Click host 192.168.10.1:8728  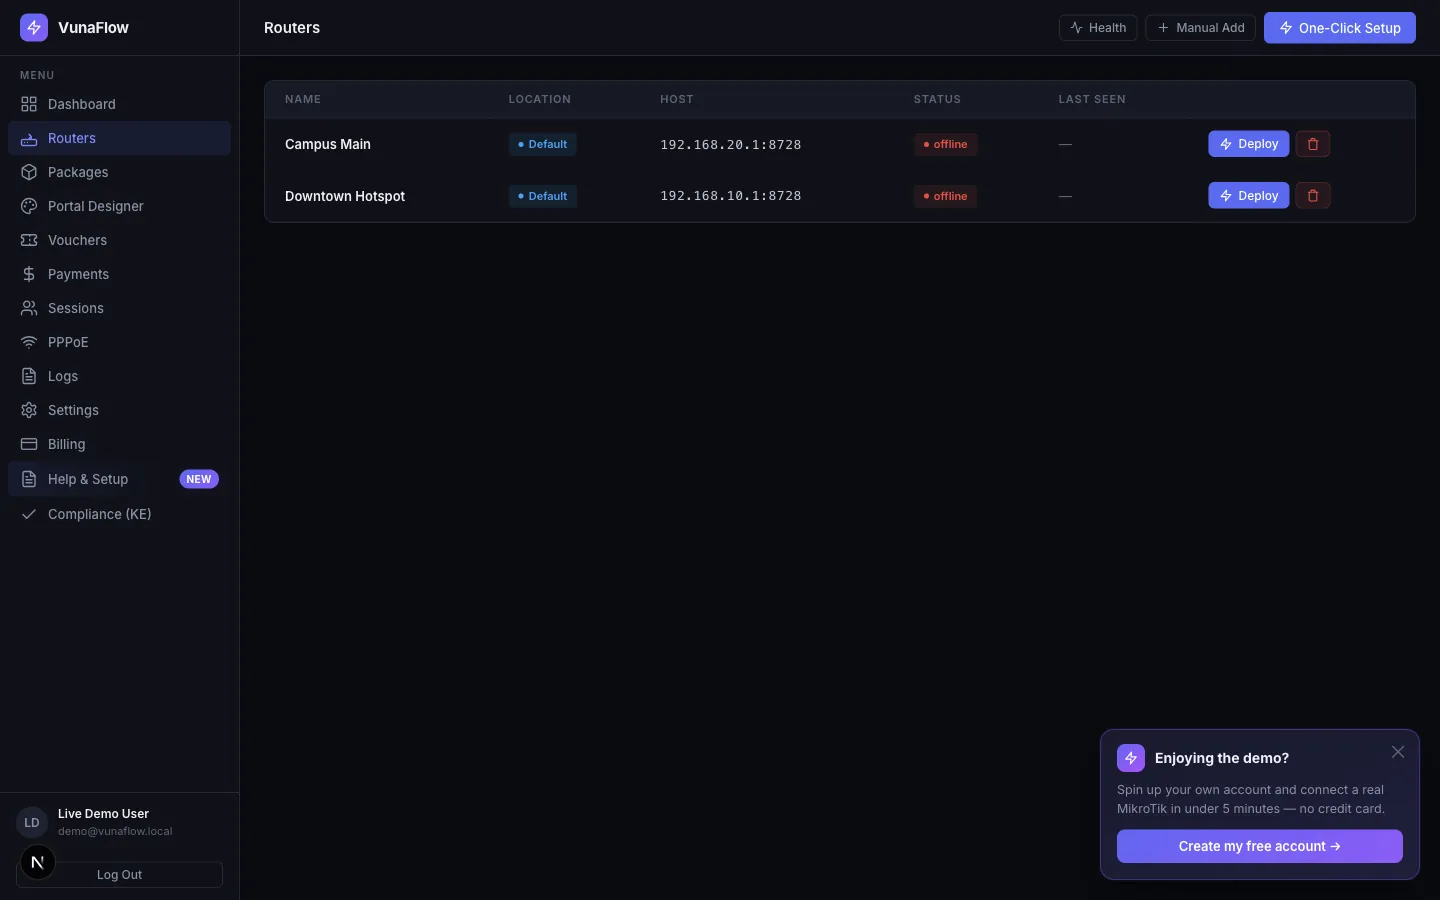(731, 196)
